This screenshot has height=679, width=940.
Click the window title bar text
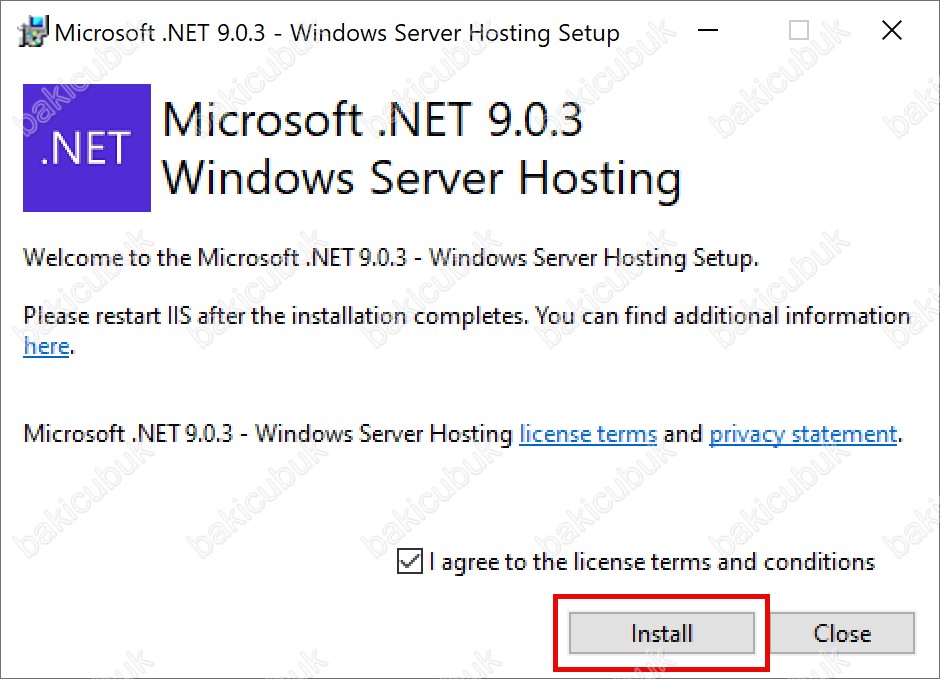tap(337, 32)
